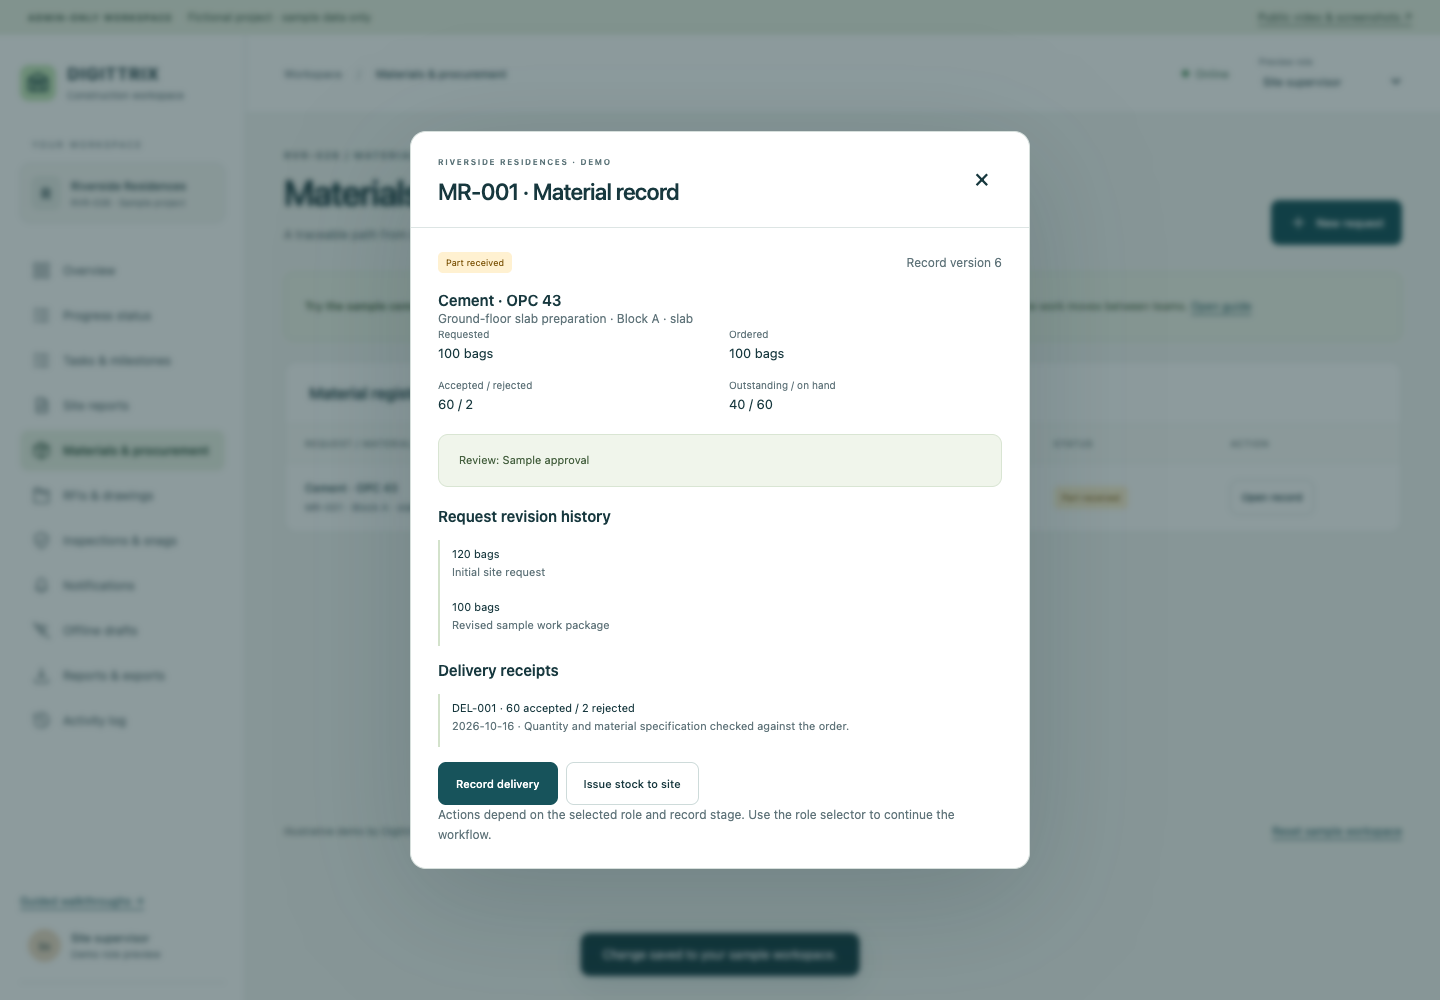Click the Reports & exports sidebar icon
Screen dimensions: 1440x1000
[41, 676]
